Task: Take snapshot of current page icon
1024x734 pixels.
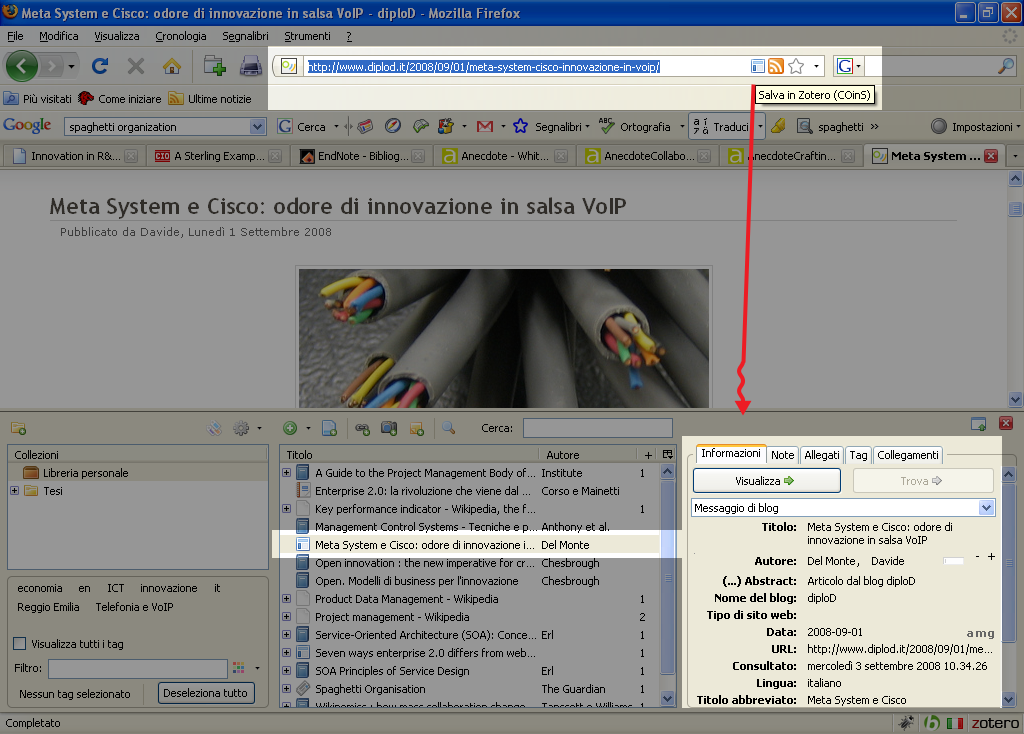Action: (x=389, y=428)
